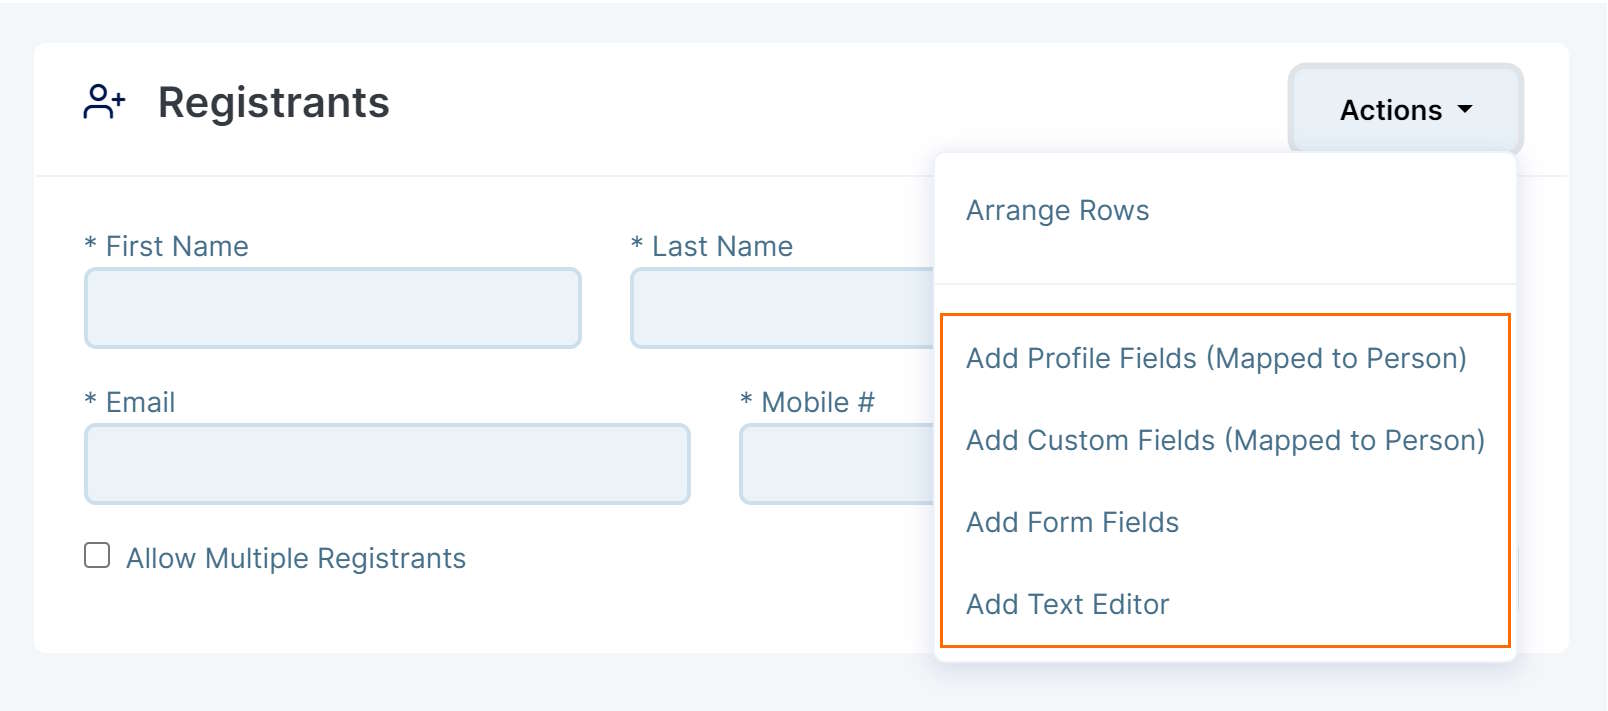Click the Last Name field label

pyautogui.click(x=722, y=247)
